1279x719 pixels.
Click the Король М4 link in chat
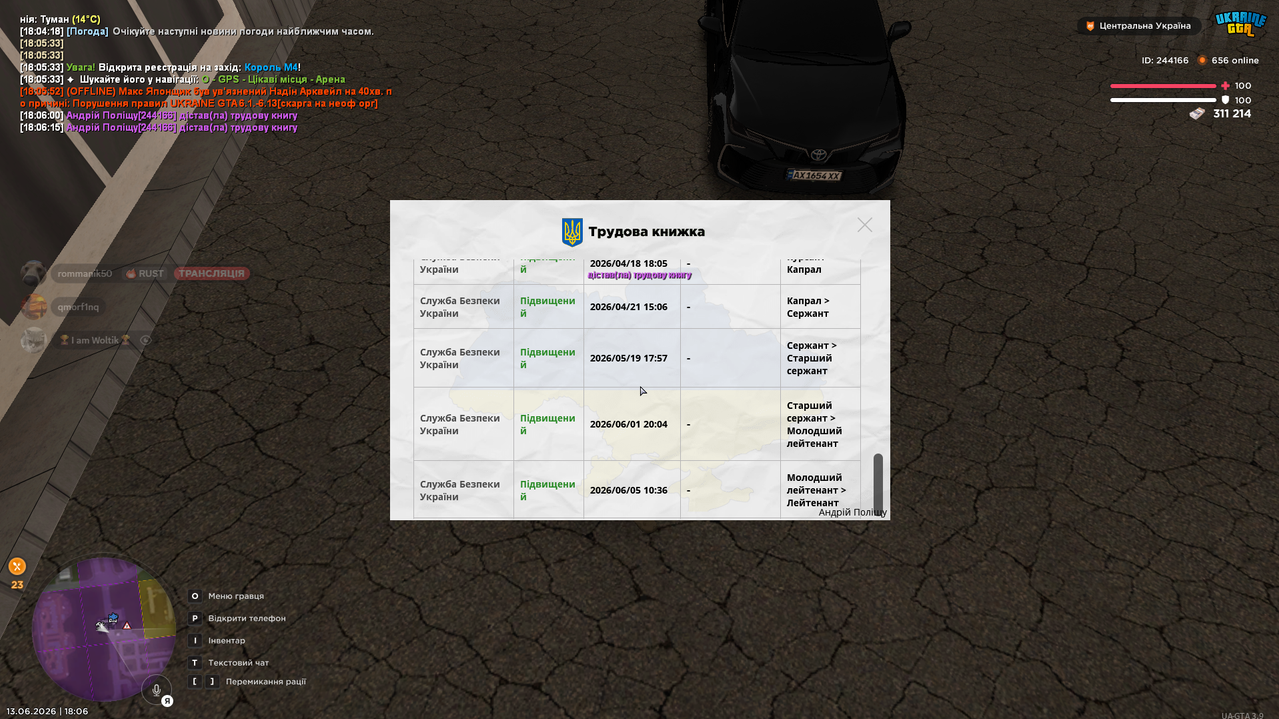click(x=271, y=67)
